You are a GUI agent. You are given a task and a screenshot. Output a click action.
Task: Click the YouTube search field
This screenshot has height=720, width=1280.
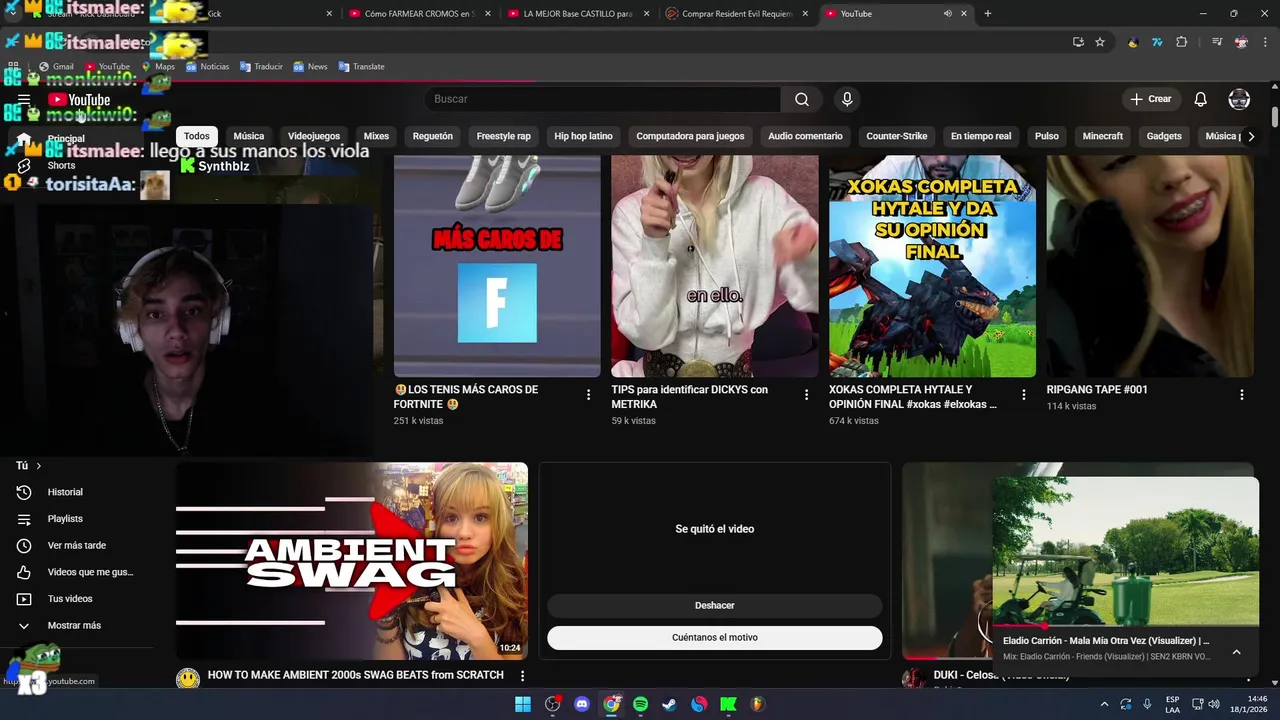(x=602, y=99)
